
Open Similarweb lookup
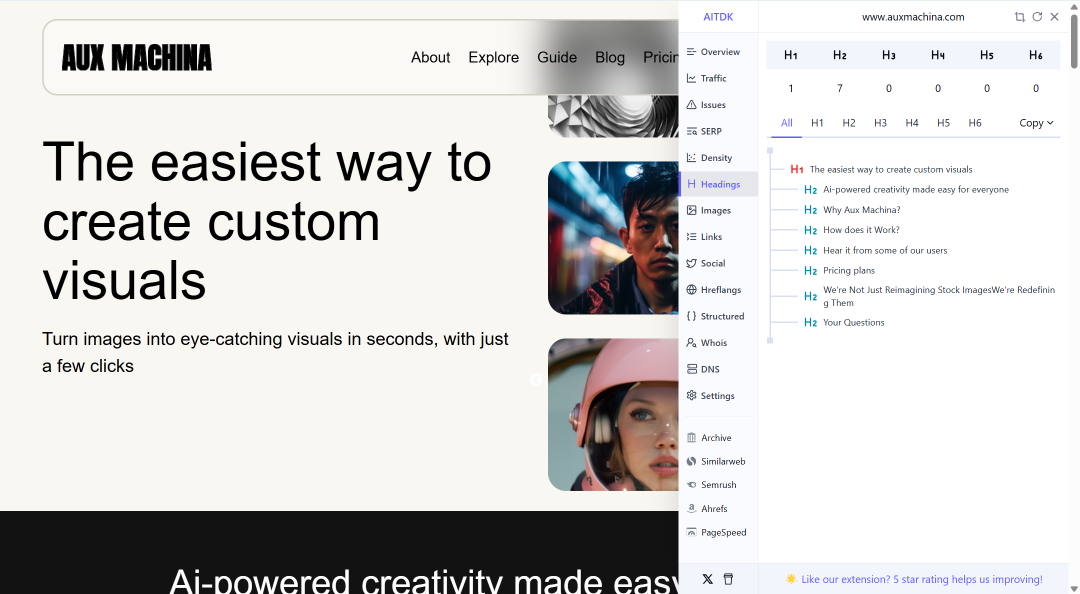(718, 461)
